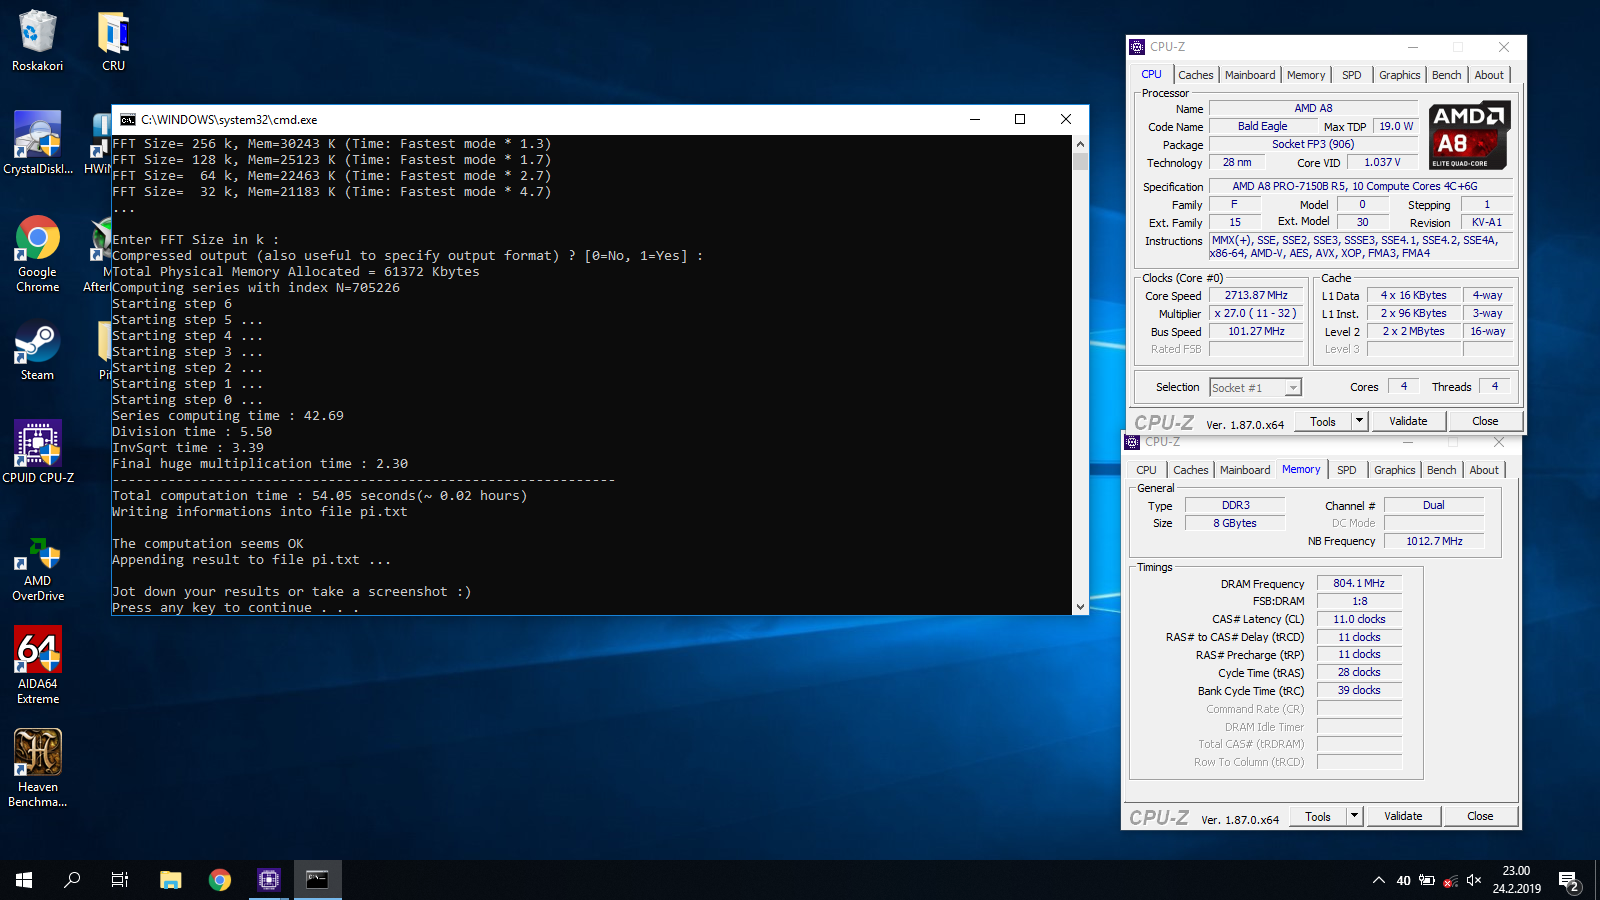Open AMD OverDrive desktop shortcut
Image resolution: width=1600 pixels, height=900 pixels.
37,569
